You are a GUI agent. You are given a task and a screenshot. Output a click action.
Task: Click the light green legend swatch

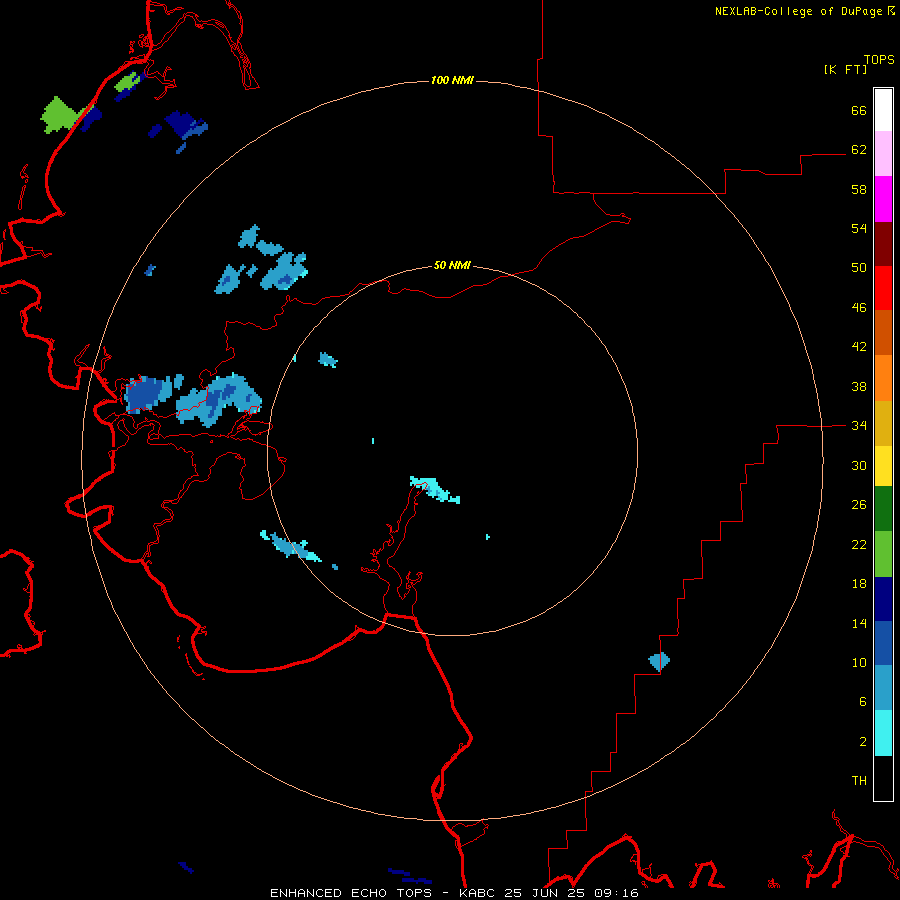[x=883, y=554]
